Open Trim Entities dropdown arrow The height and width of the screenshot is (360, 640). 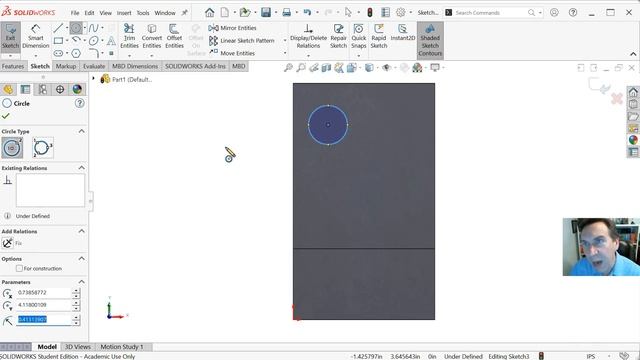[129, 56]
